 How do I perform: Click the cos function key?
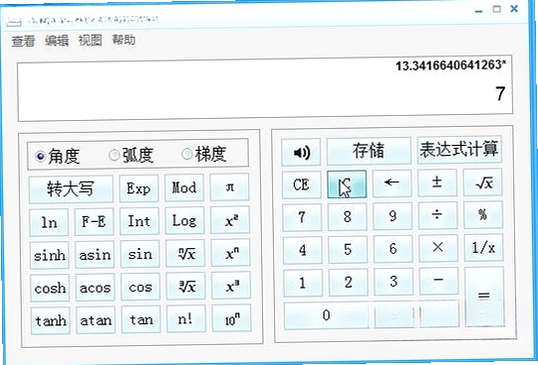[141, 287]
